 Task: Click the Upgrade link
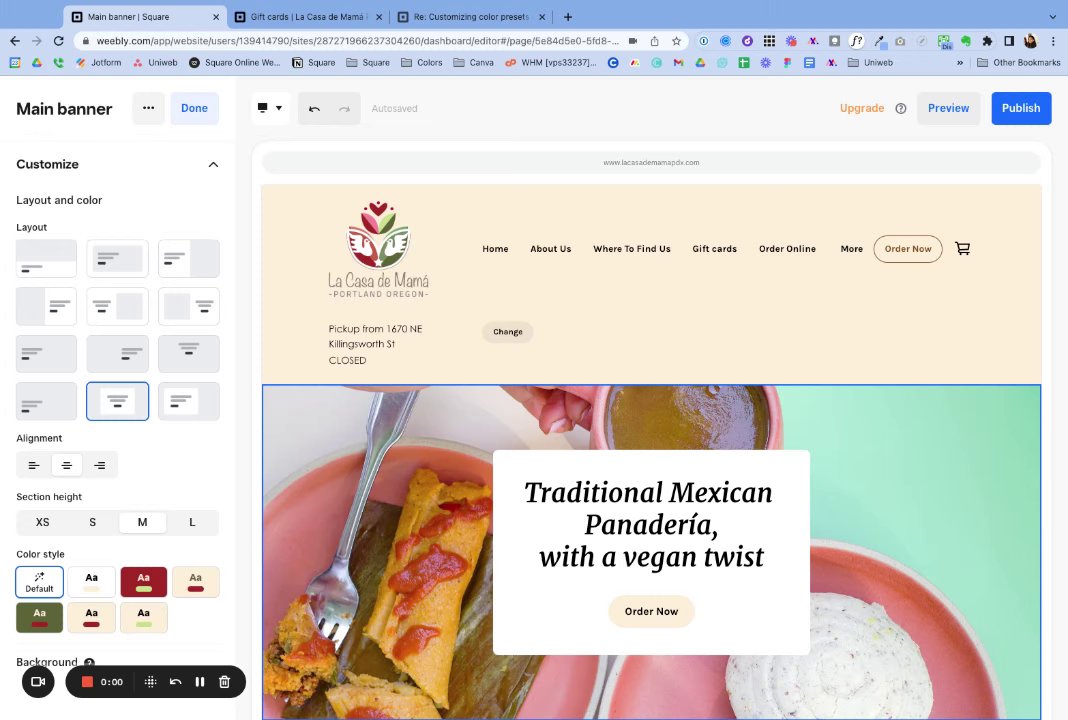[x=862, y=108]
